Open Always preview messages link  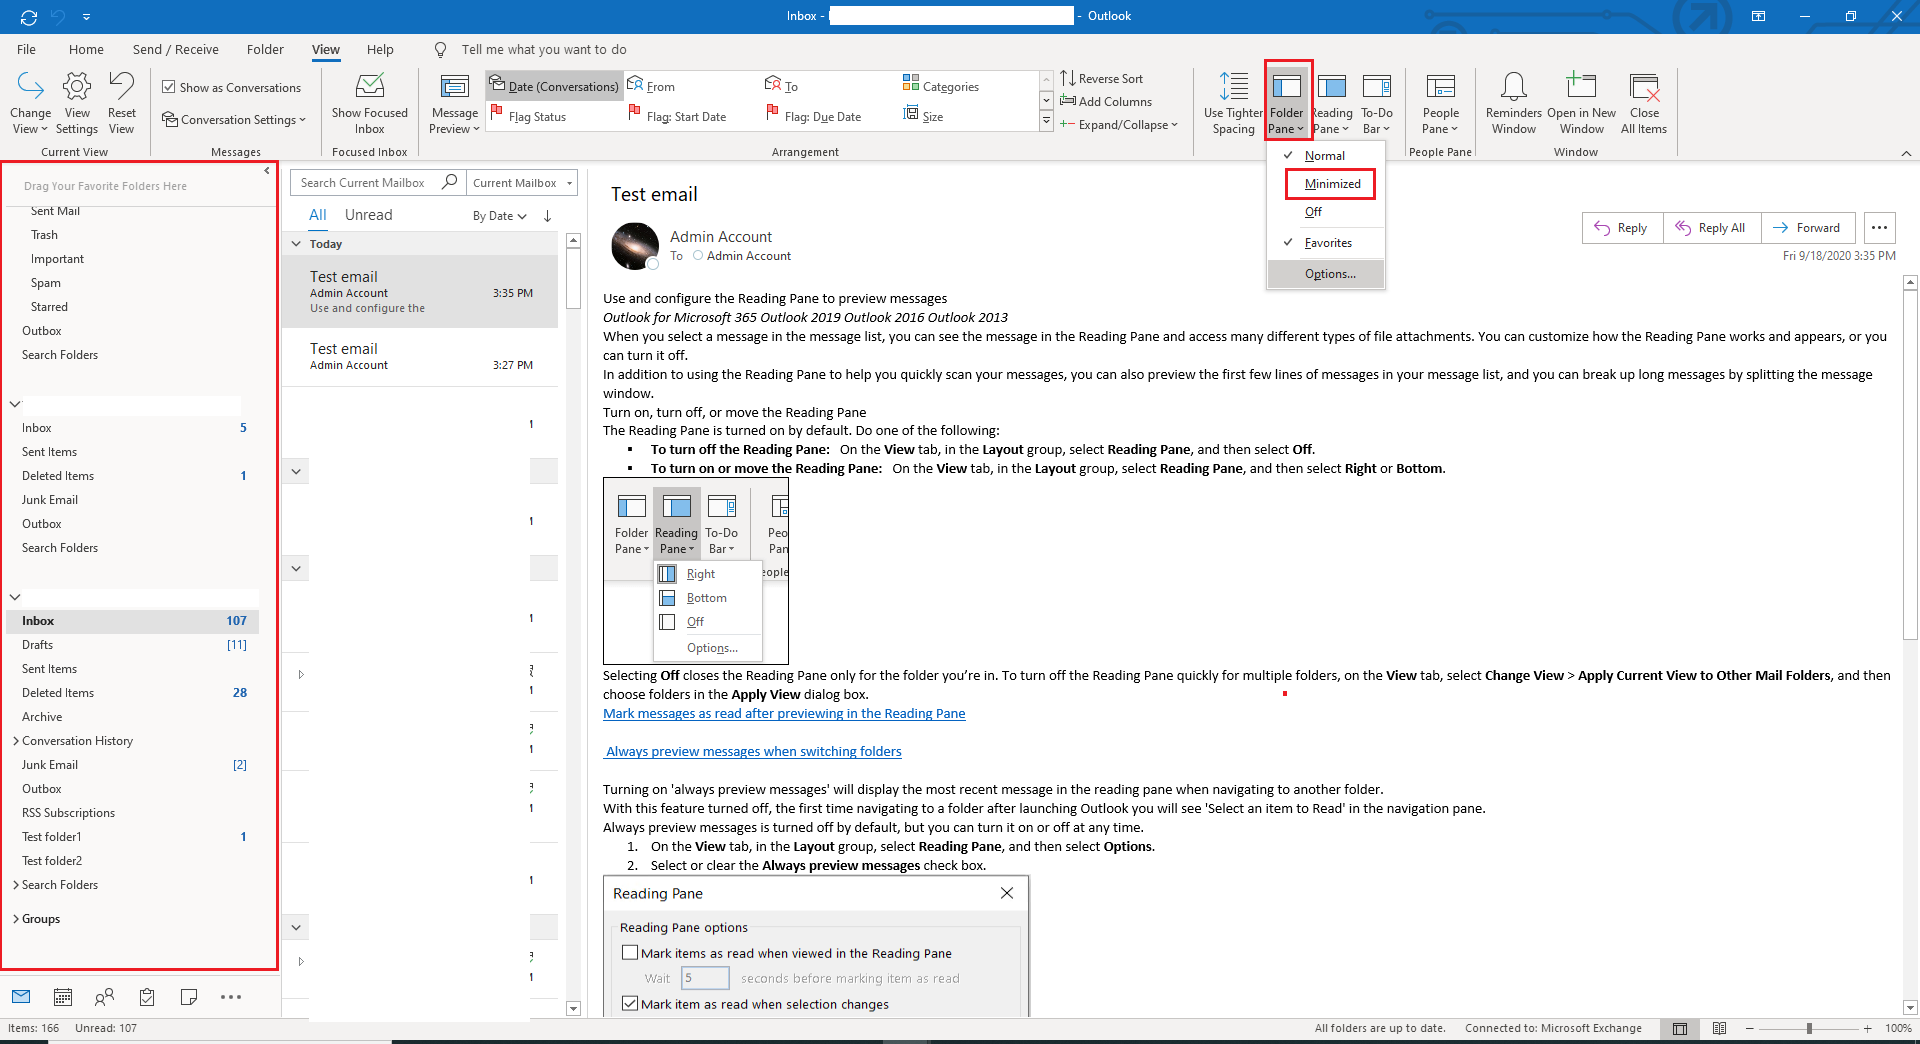(x=754, y=751)
